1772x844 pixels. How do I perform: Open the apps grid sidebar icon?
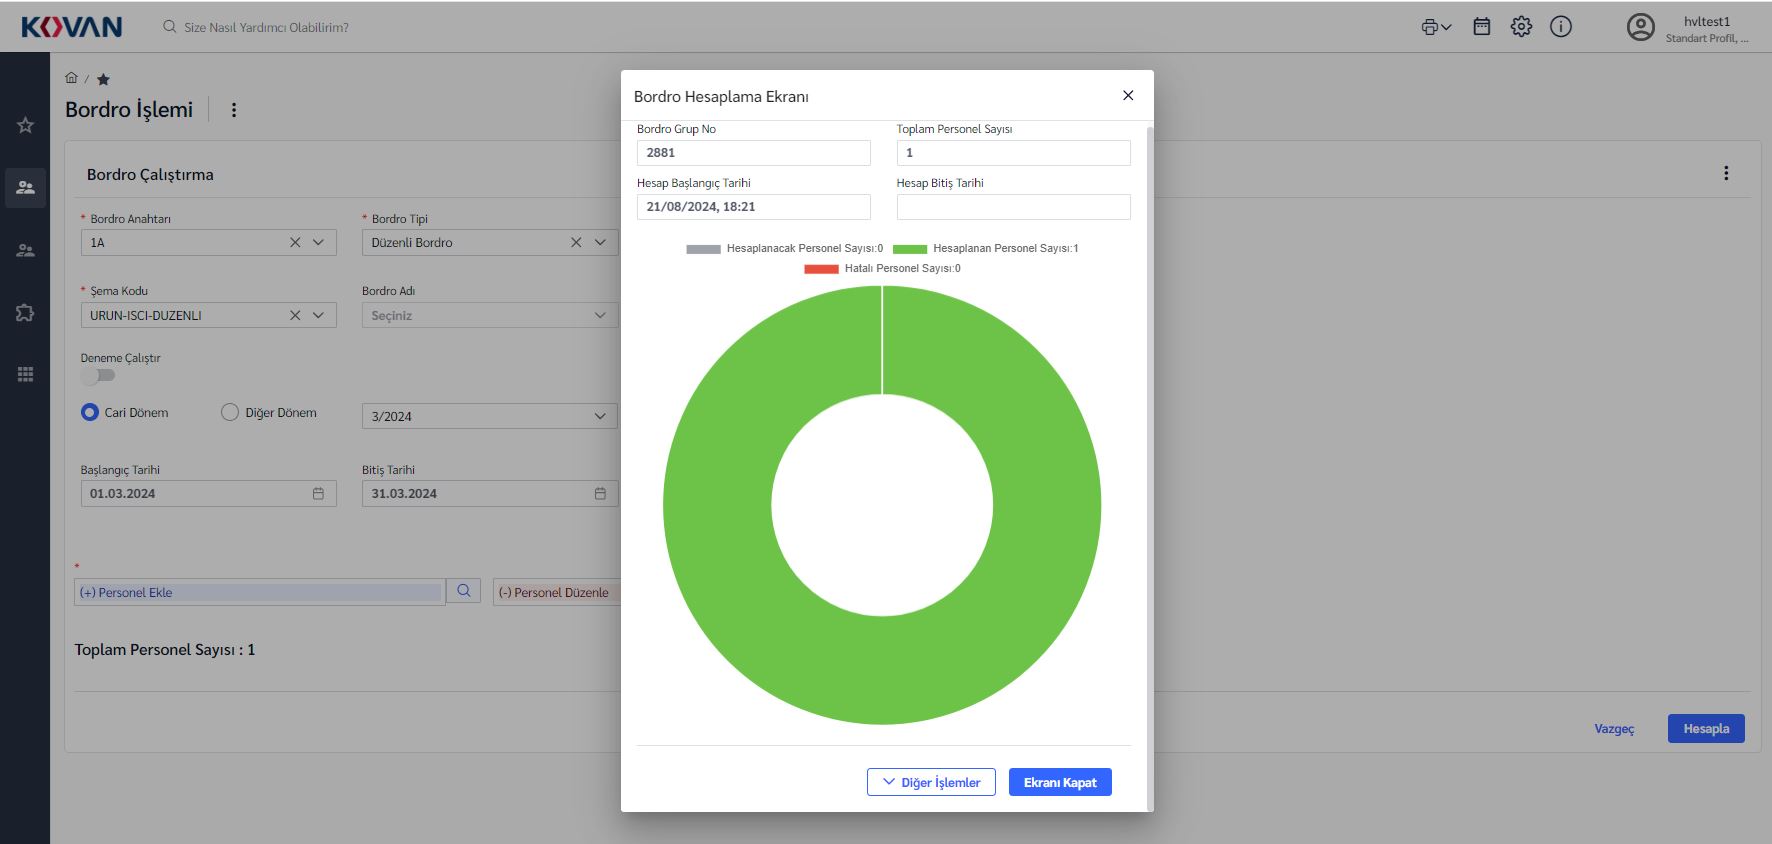click(x=25, y=374)
